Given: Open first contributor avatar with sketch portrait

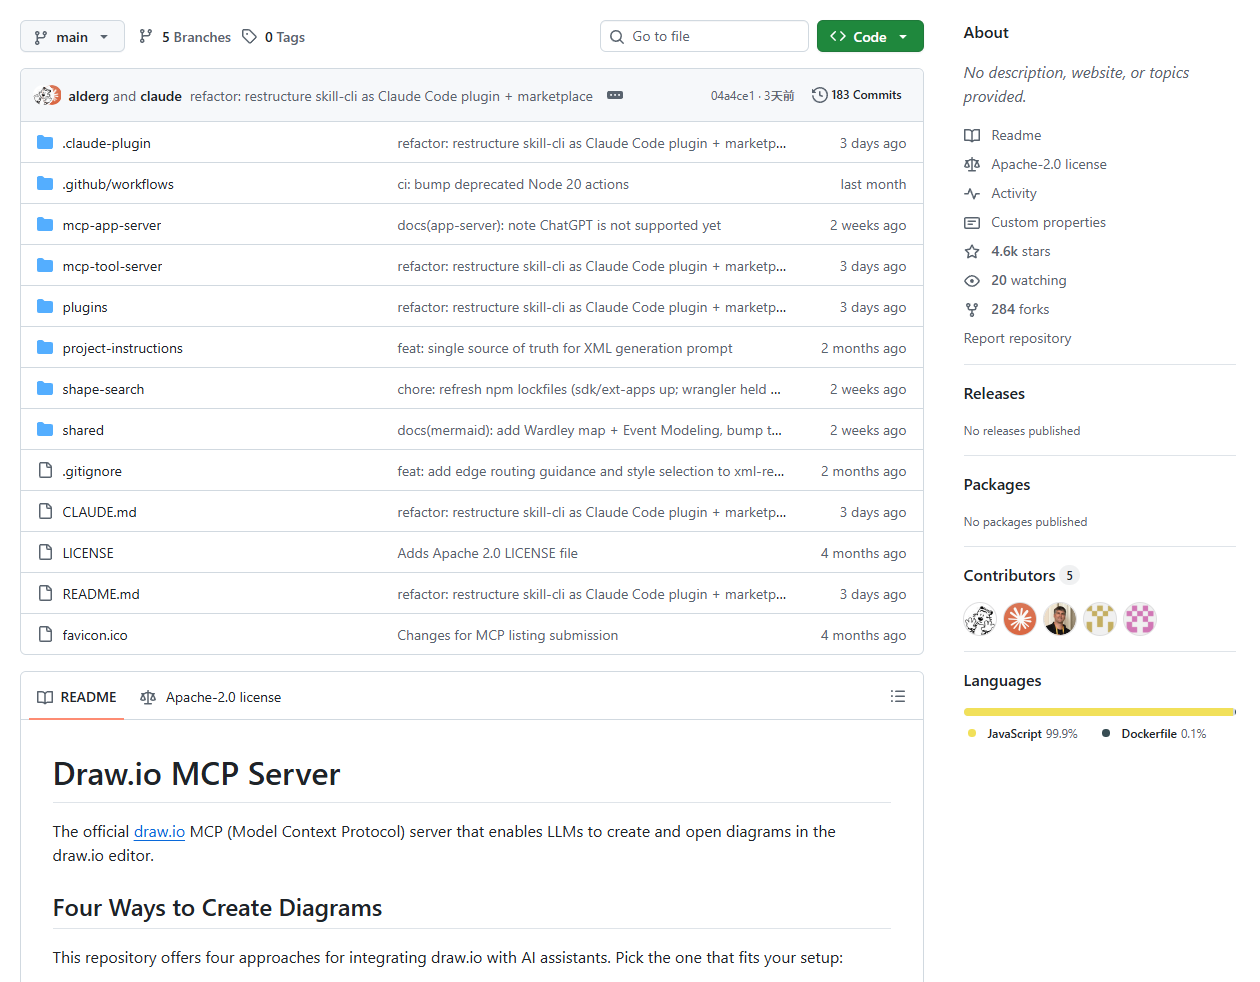Looking at the screenshot, I should 980,619.
